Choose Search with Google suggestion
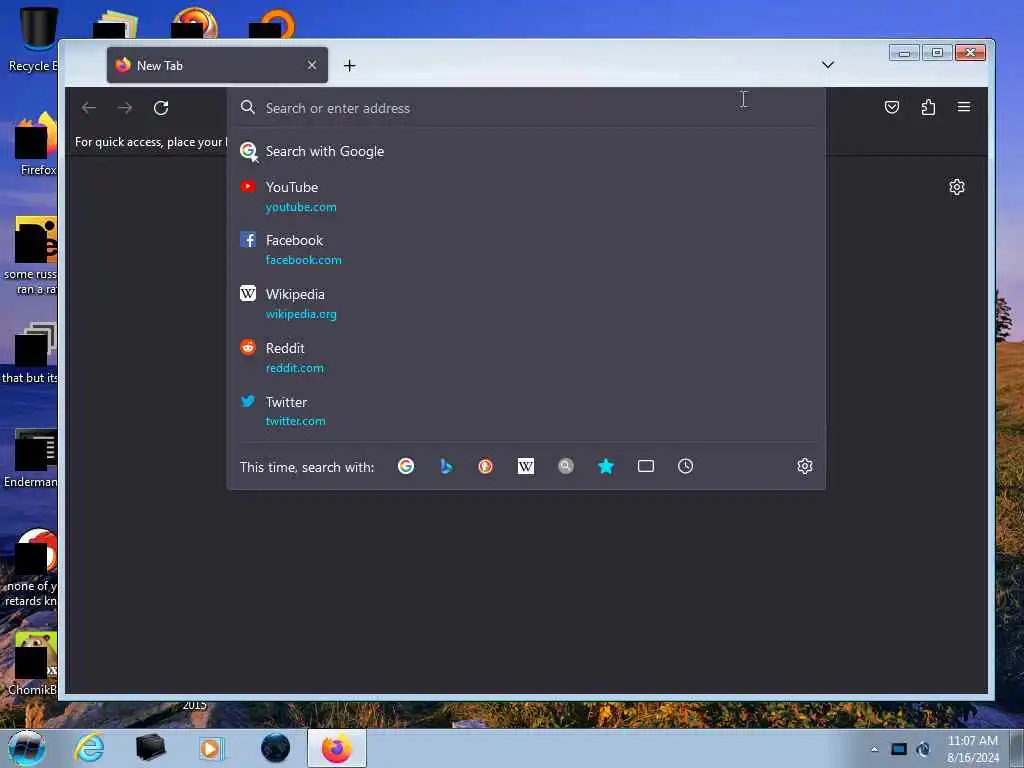1024x768 pixels. tap(526, 151)
